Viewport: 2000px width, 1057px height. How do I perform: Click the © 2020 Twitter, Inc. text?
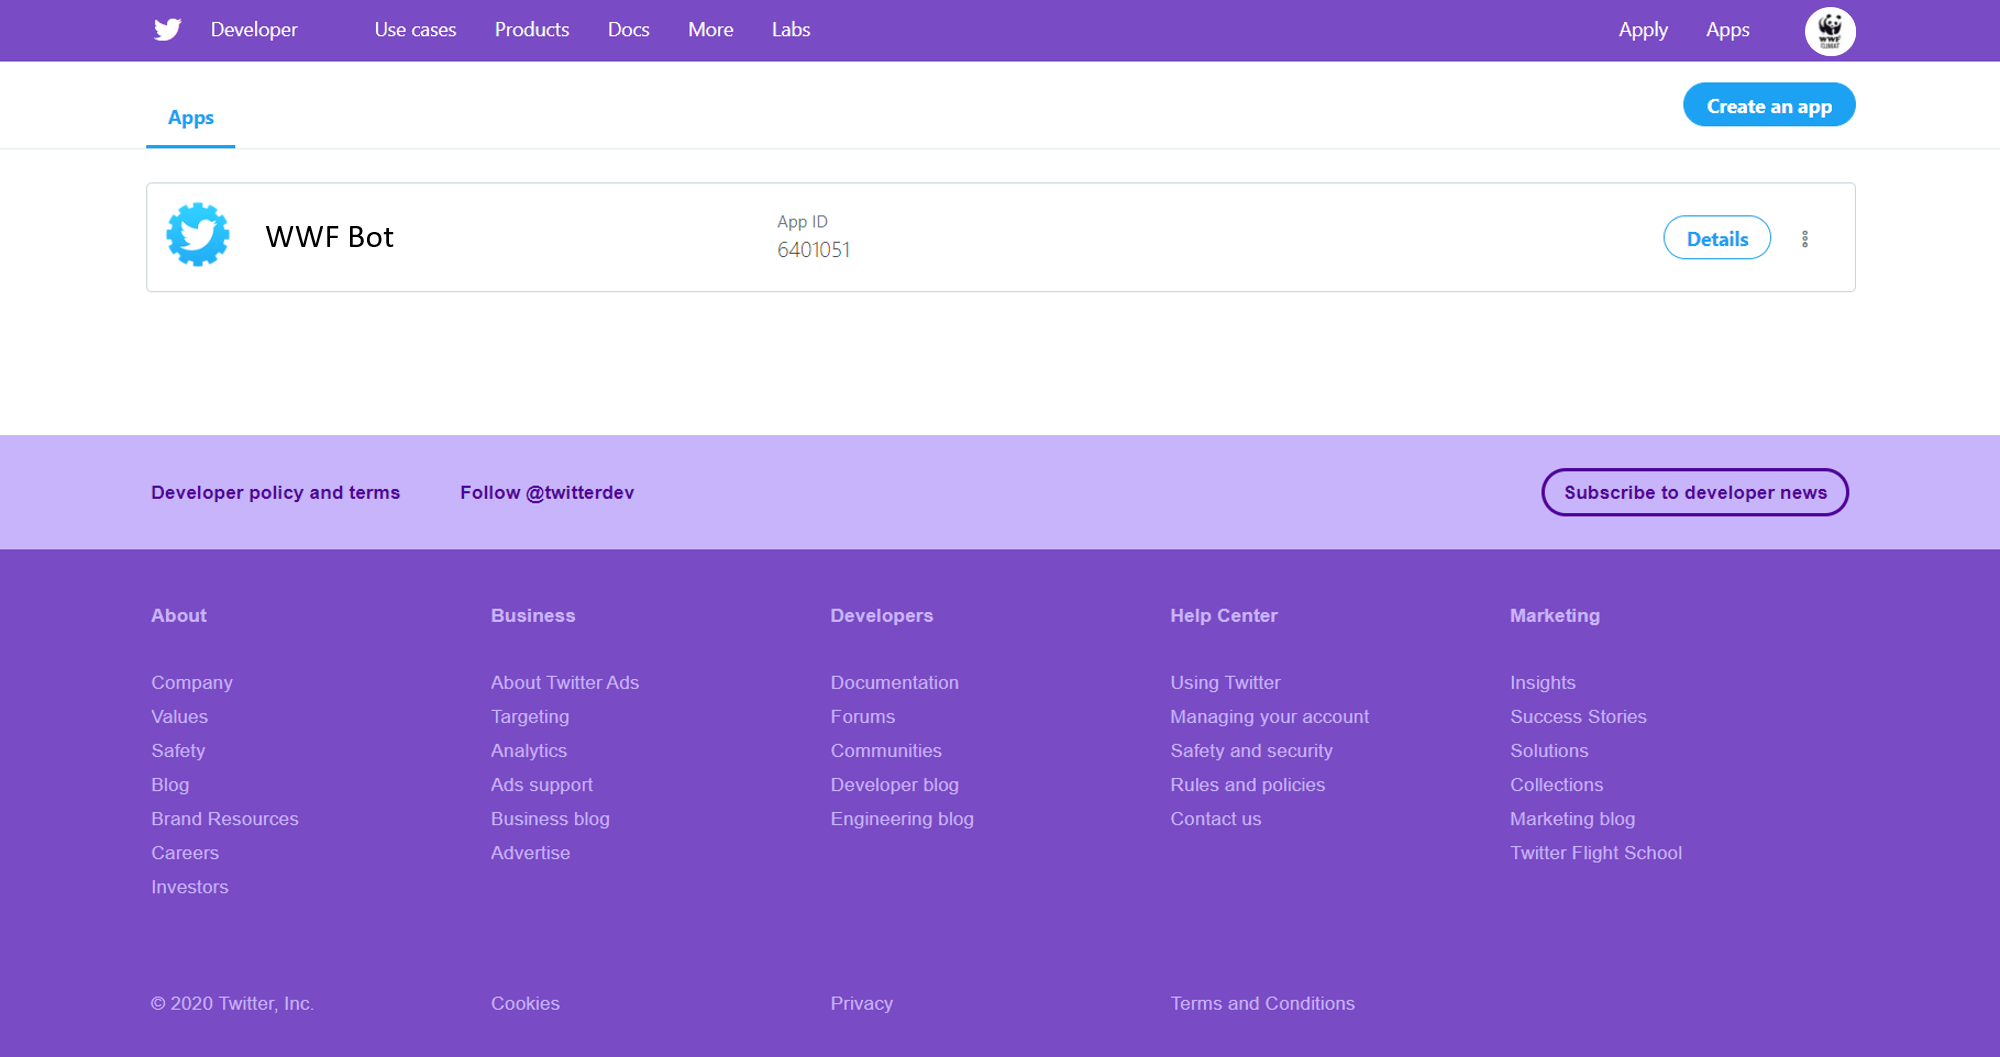(232, 1003)
